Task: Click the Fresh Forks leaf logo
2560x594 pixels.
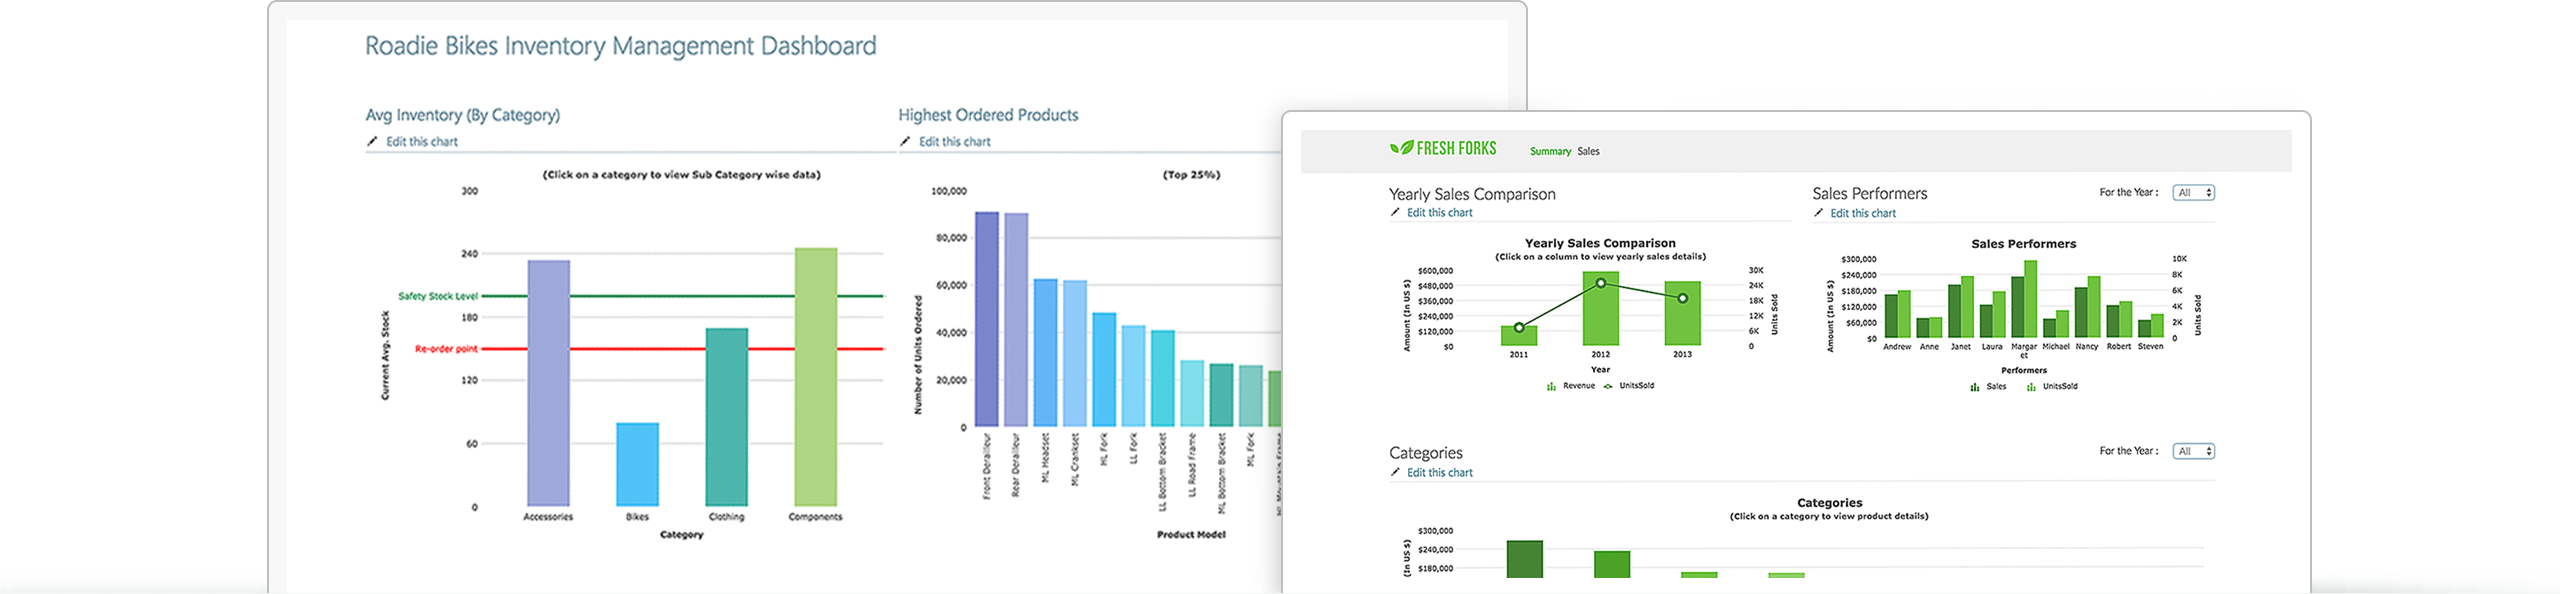Action: point(1401,148)
